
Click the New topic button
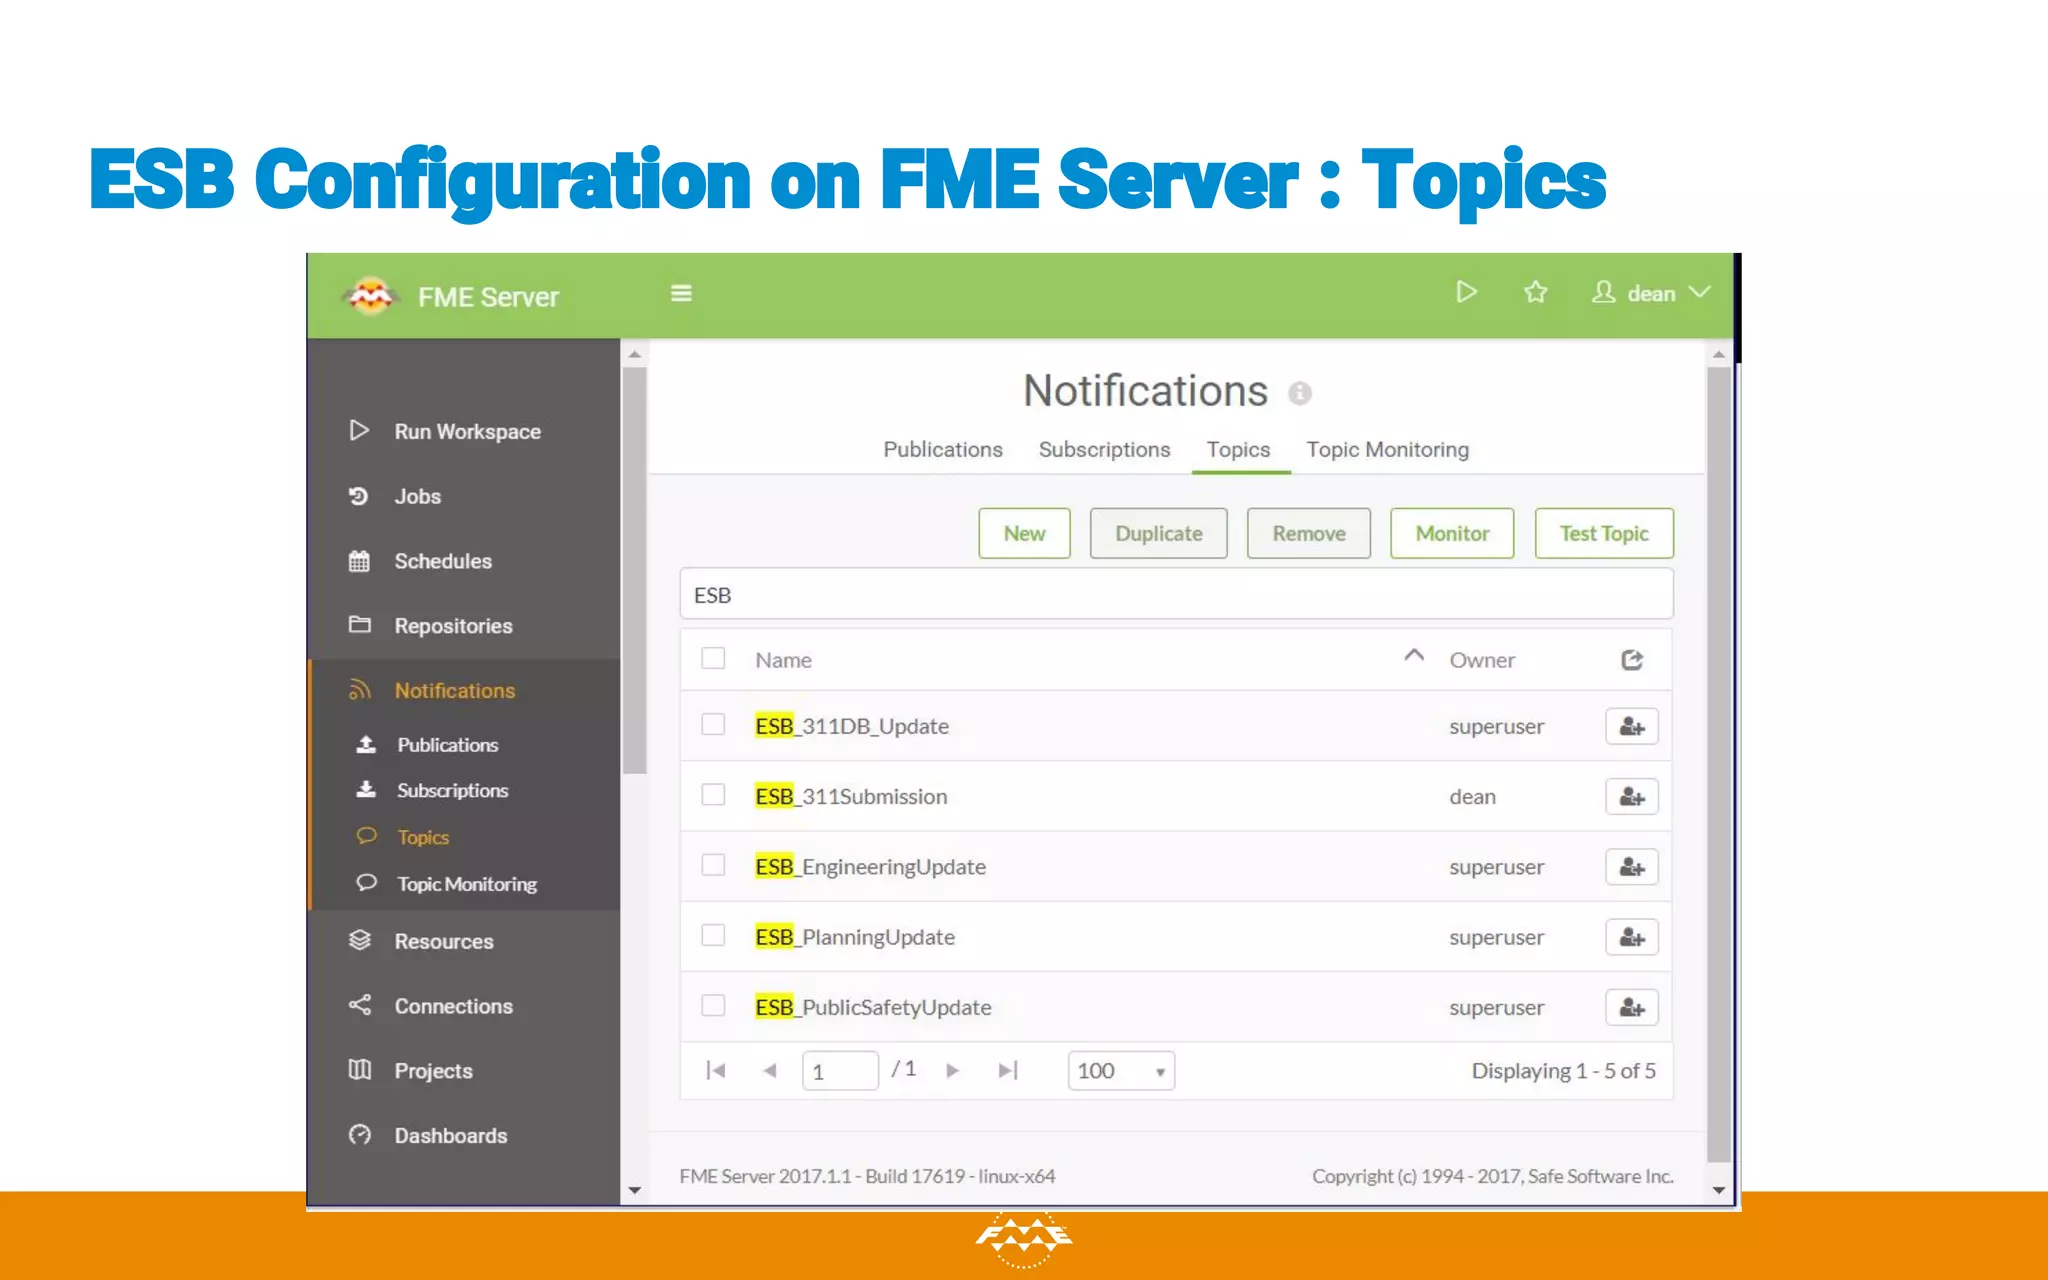1024,534
